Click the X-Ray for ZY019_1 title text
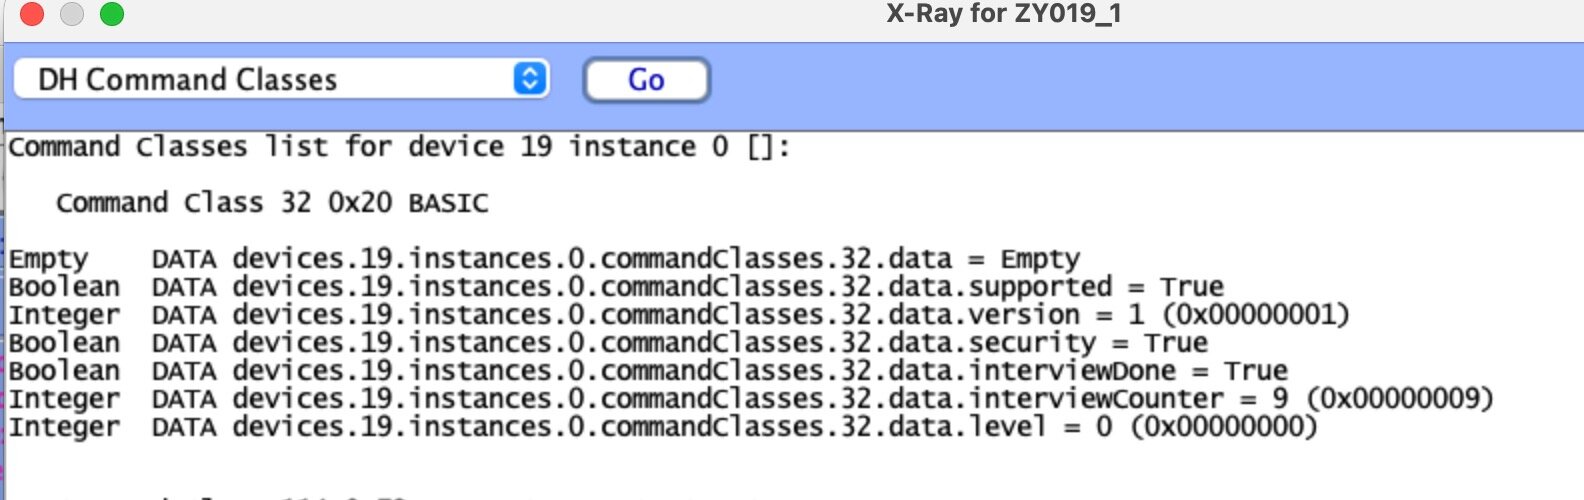 (x=1003, y=14)
